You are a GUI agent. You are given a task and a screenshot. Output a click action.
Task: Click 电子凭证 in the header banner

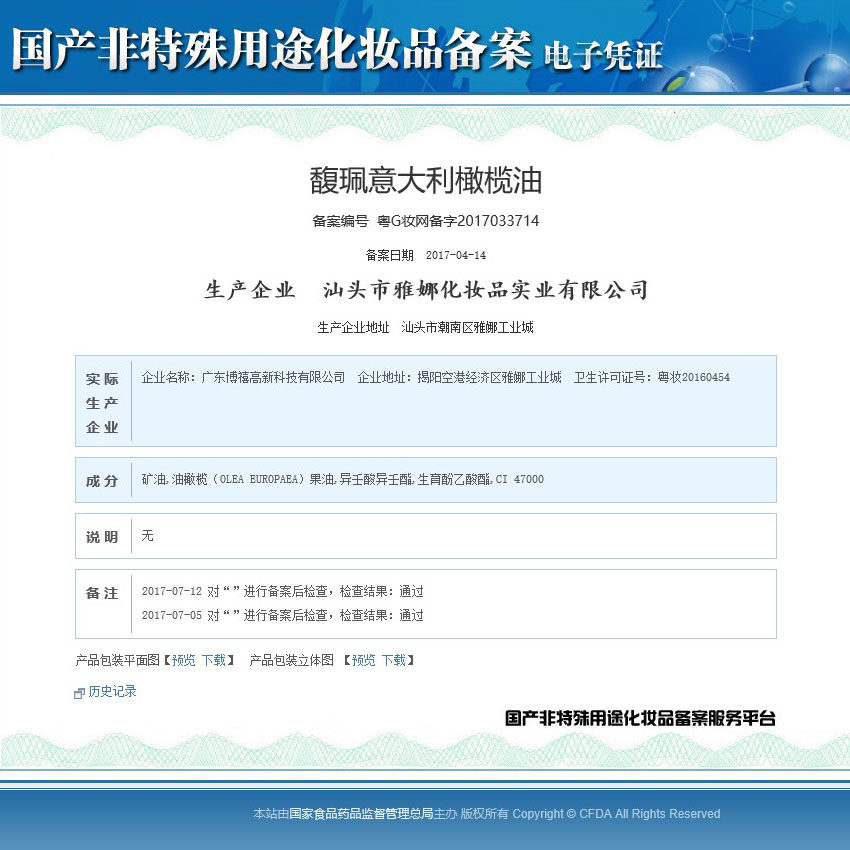[603, 56]
